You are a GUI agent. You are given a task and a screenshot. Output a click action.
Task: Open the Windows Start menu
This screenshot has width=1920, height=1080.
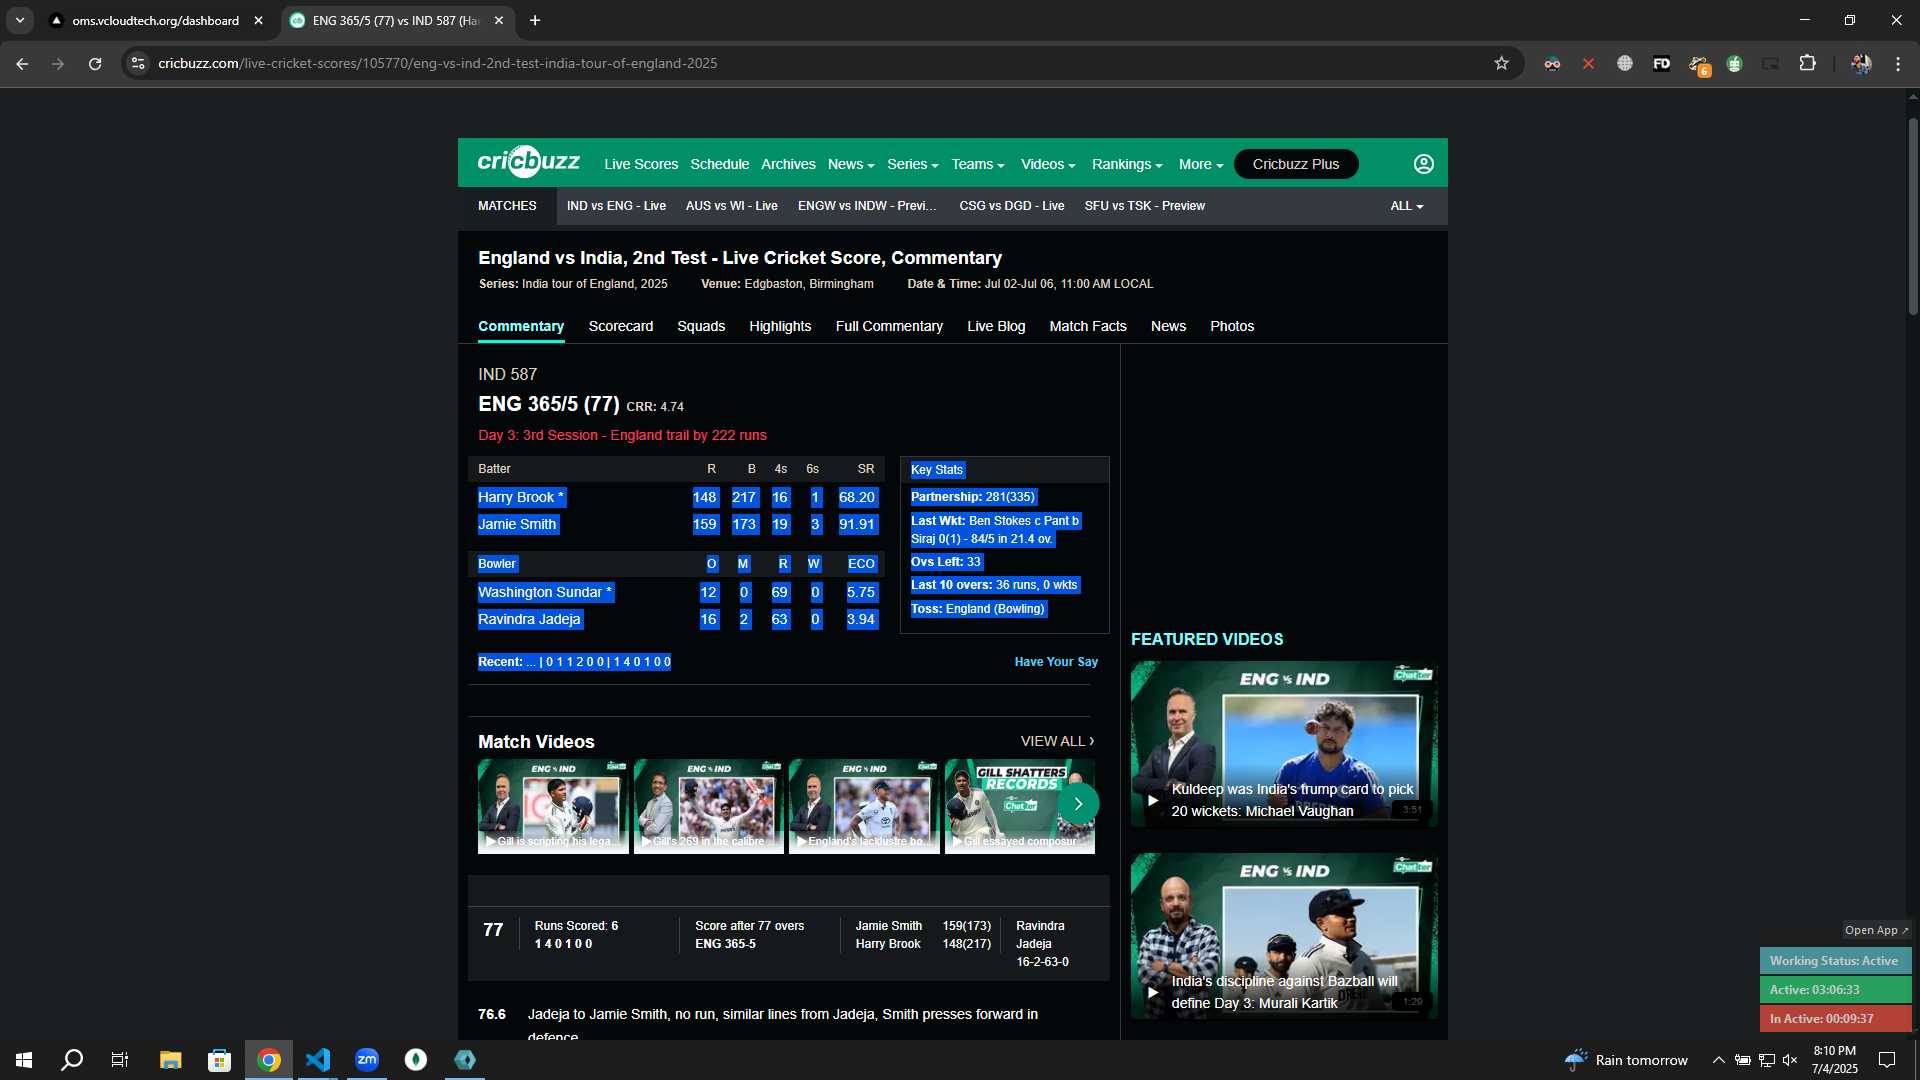[x=24, y=1060]
